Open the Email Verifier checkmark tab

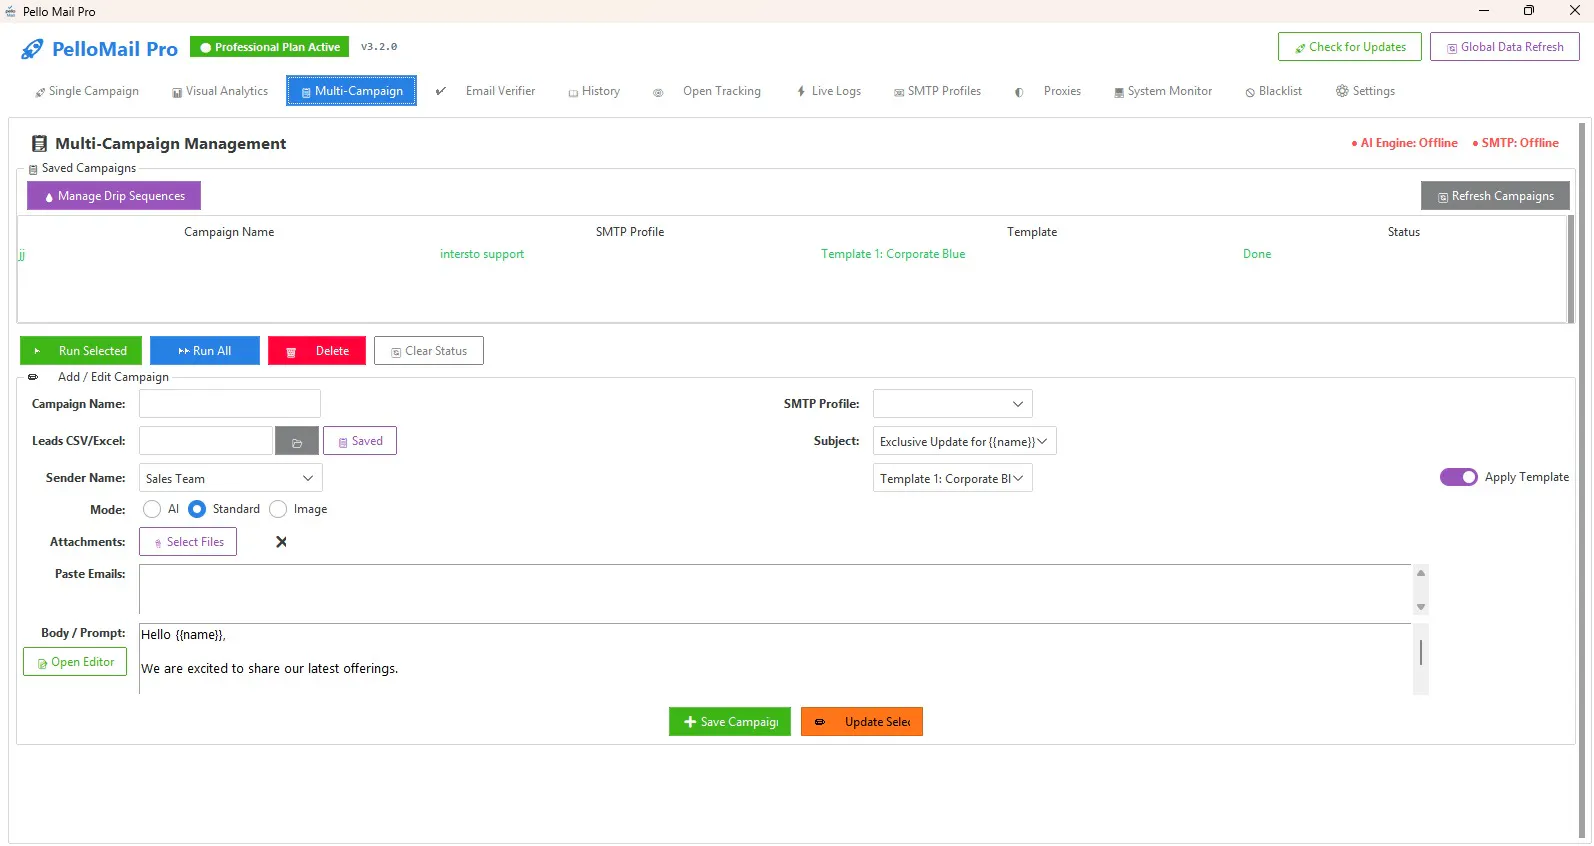(486, 91)
